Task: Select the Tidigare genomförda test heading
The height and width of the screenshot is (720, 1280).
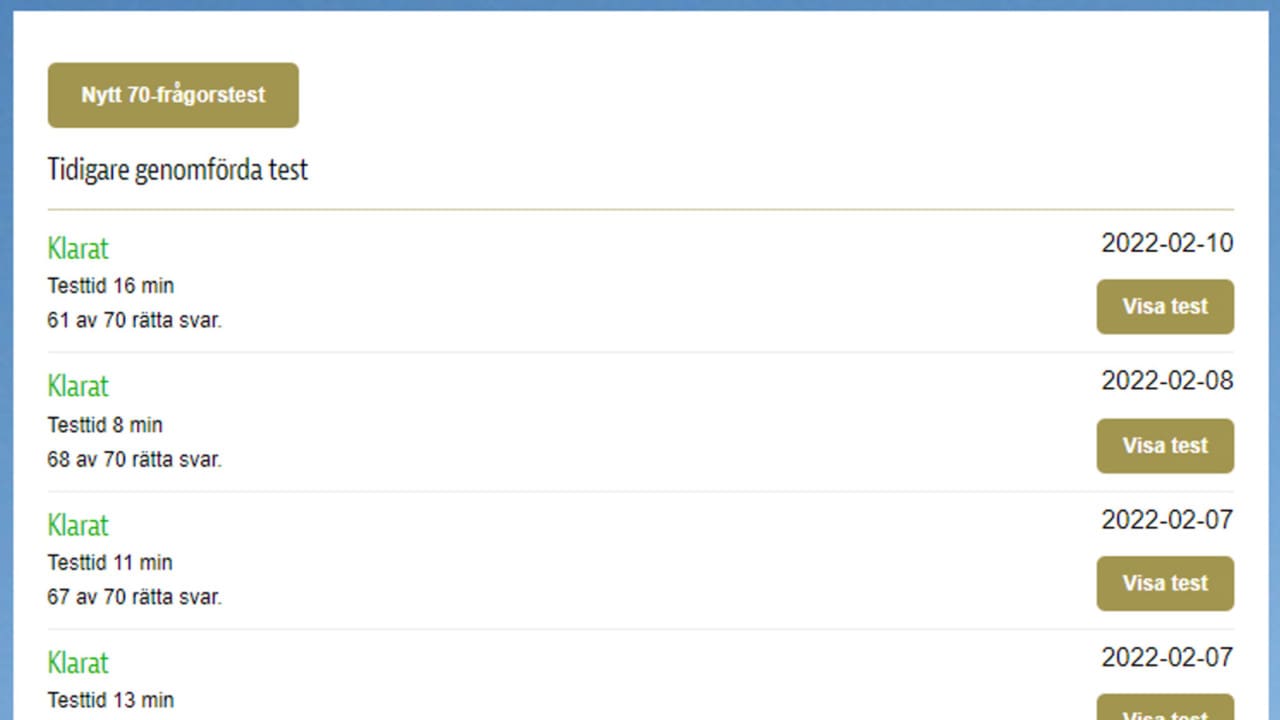Action: 178,170
